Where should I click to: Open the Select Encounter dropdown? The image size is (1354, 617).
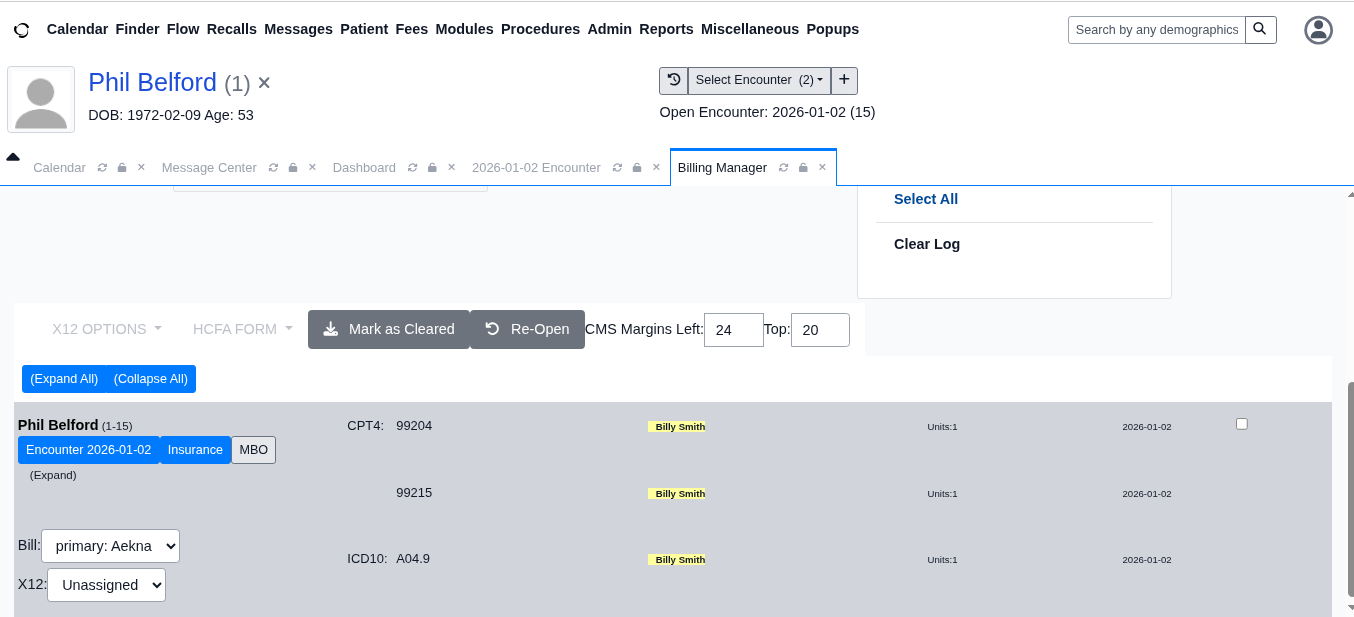759,80
